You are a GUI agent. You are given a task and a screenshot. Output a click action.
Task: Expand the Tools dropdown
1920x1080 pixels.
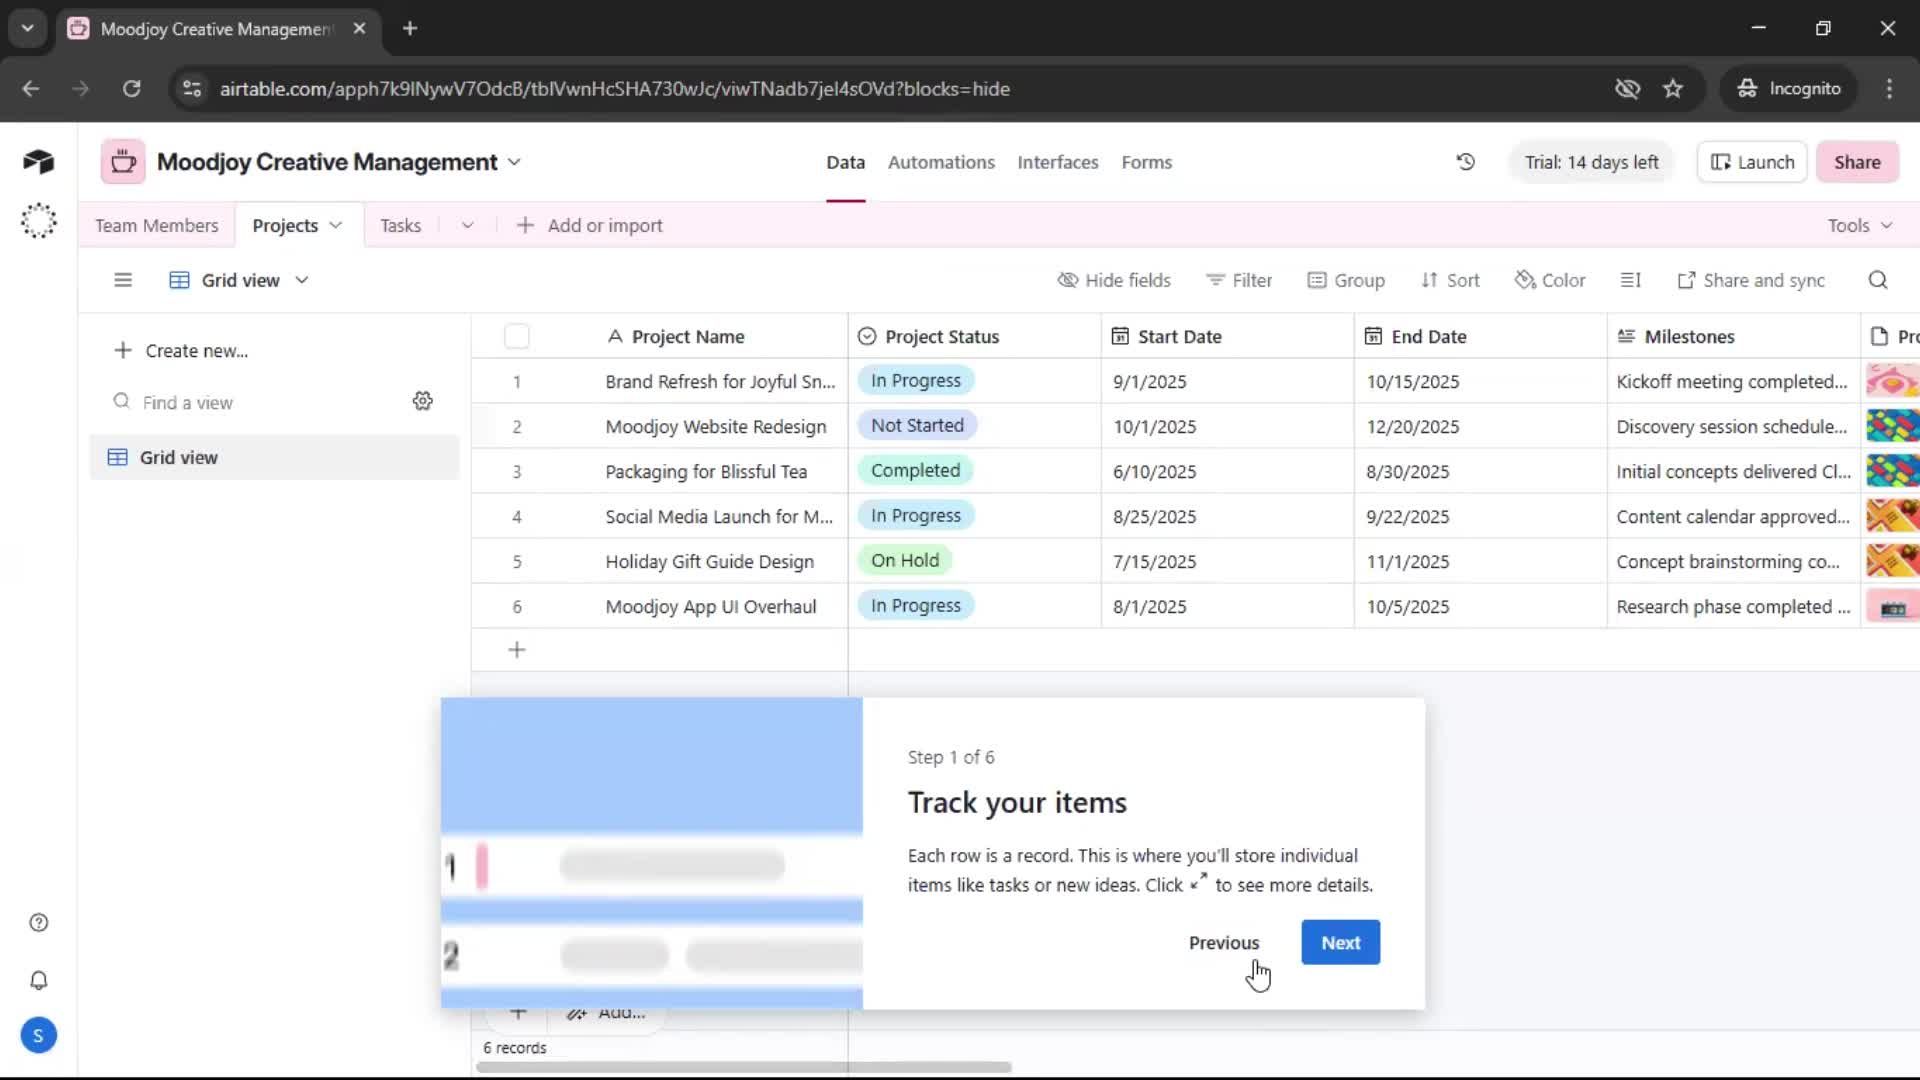[1860, 226]
